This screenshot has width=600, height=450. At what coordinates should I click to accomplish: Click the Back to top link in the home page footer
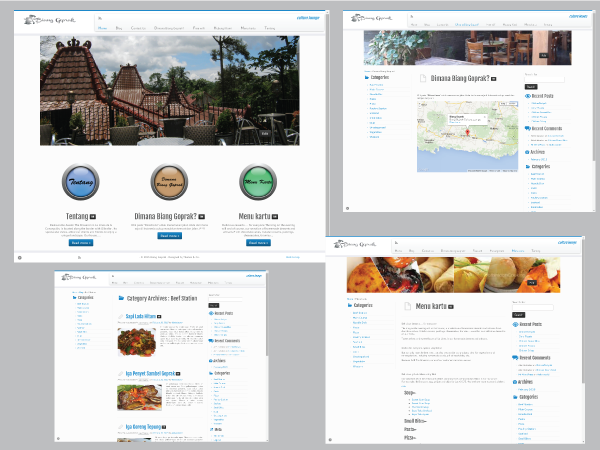[293, 257]
